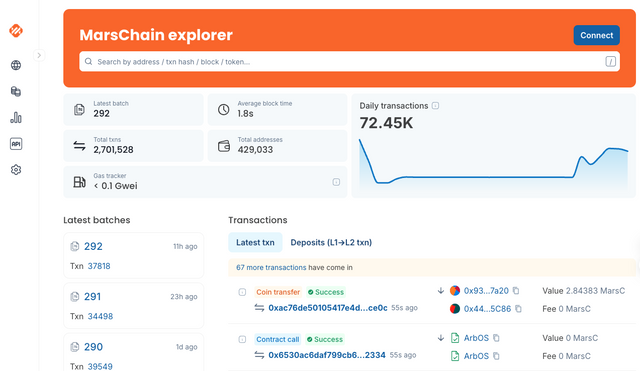The height and width of the screenshot is (371, 640).
Task: Switch to Deposits (L1→L2 txn) tab
Action: 331,242
